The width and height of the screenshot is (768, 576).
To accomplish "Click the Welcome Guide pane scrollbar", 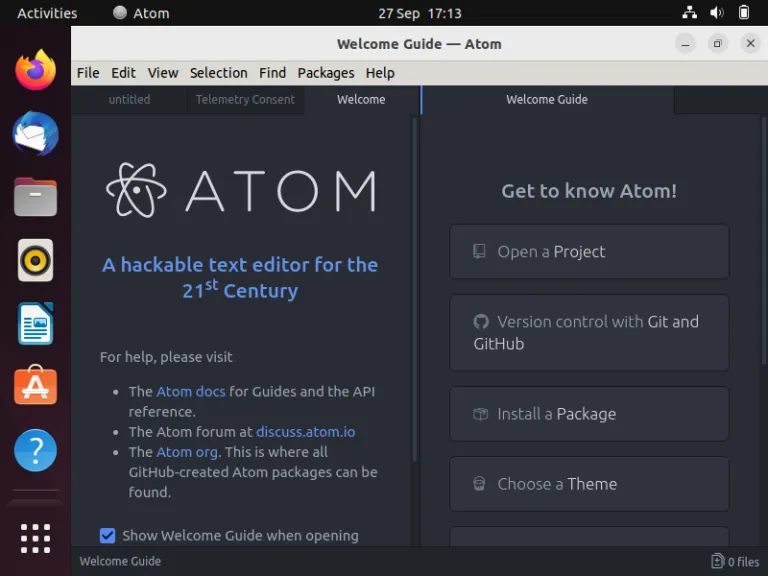I will [765, 240].
